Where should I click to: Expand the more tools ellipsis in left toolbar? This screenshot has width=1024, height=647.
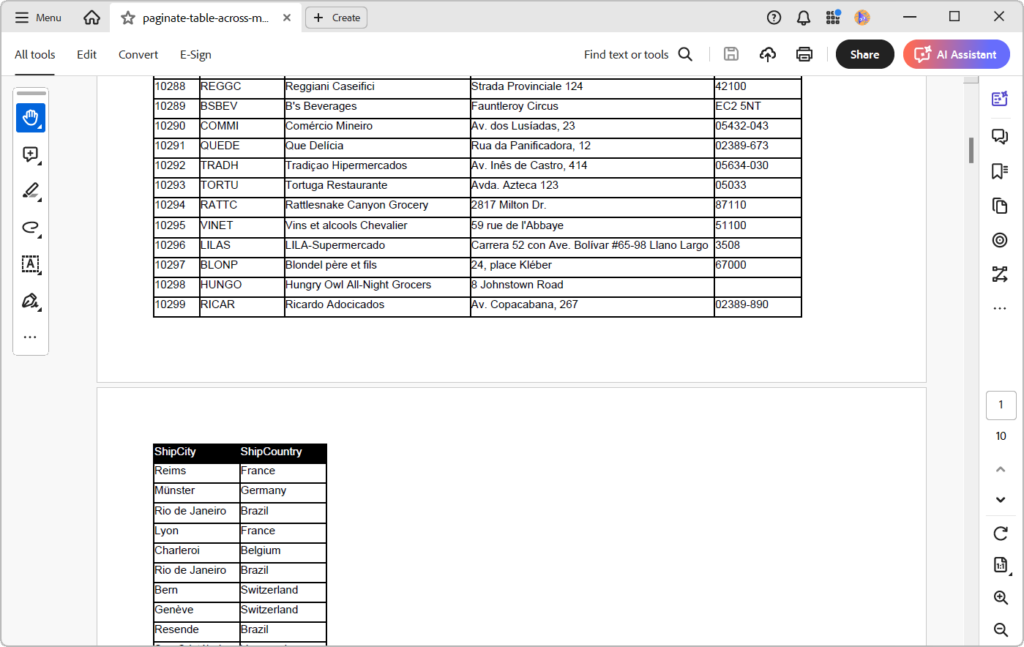(31, 337)
